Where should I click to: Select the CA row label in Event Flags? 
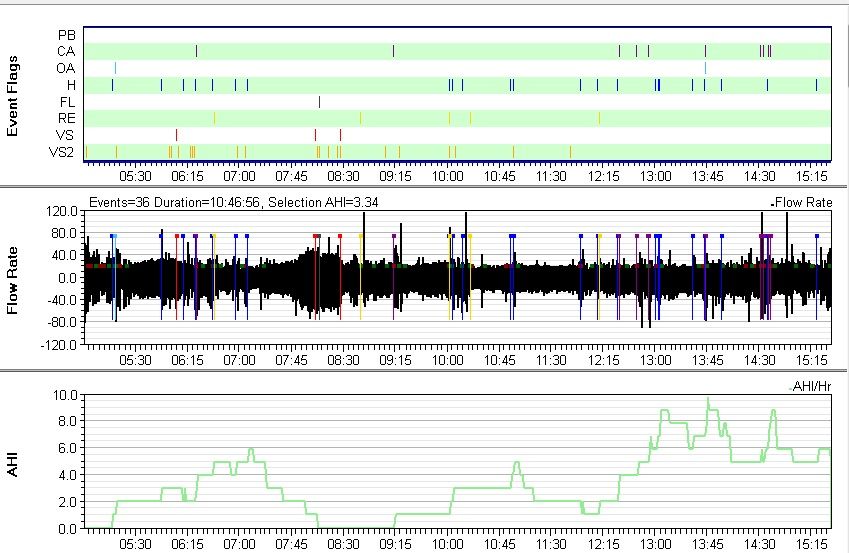(67, 51)
